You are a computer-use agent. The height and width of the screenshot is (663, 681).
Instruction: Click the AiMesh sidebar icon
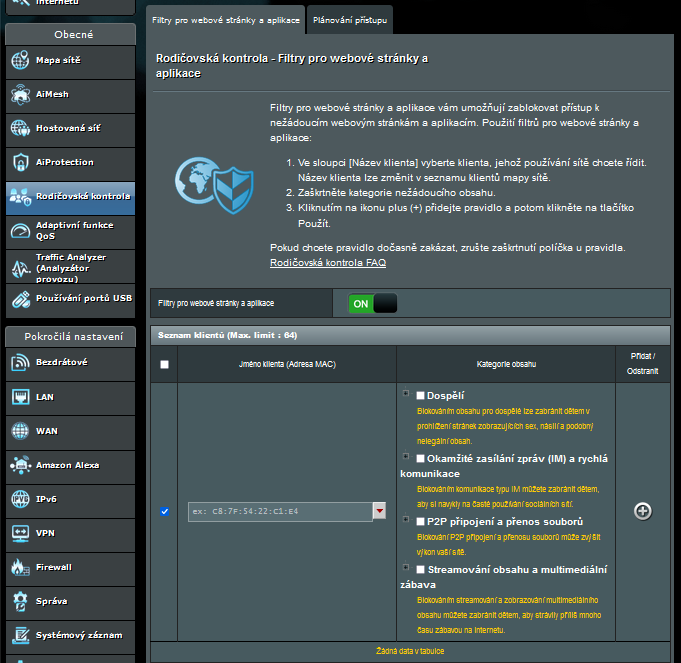click(x=21, y=94)
